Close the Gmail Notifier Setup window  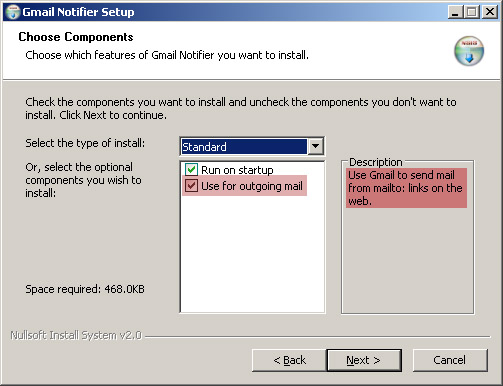coord(490,12)
